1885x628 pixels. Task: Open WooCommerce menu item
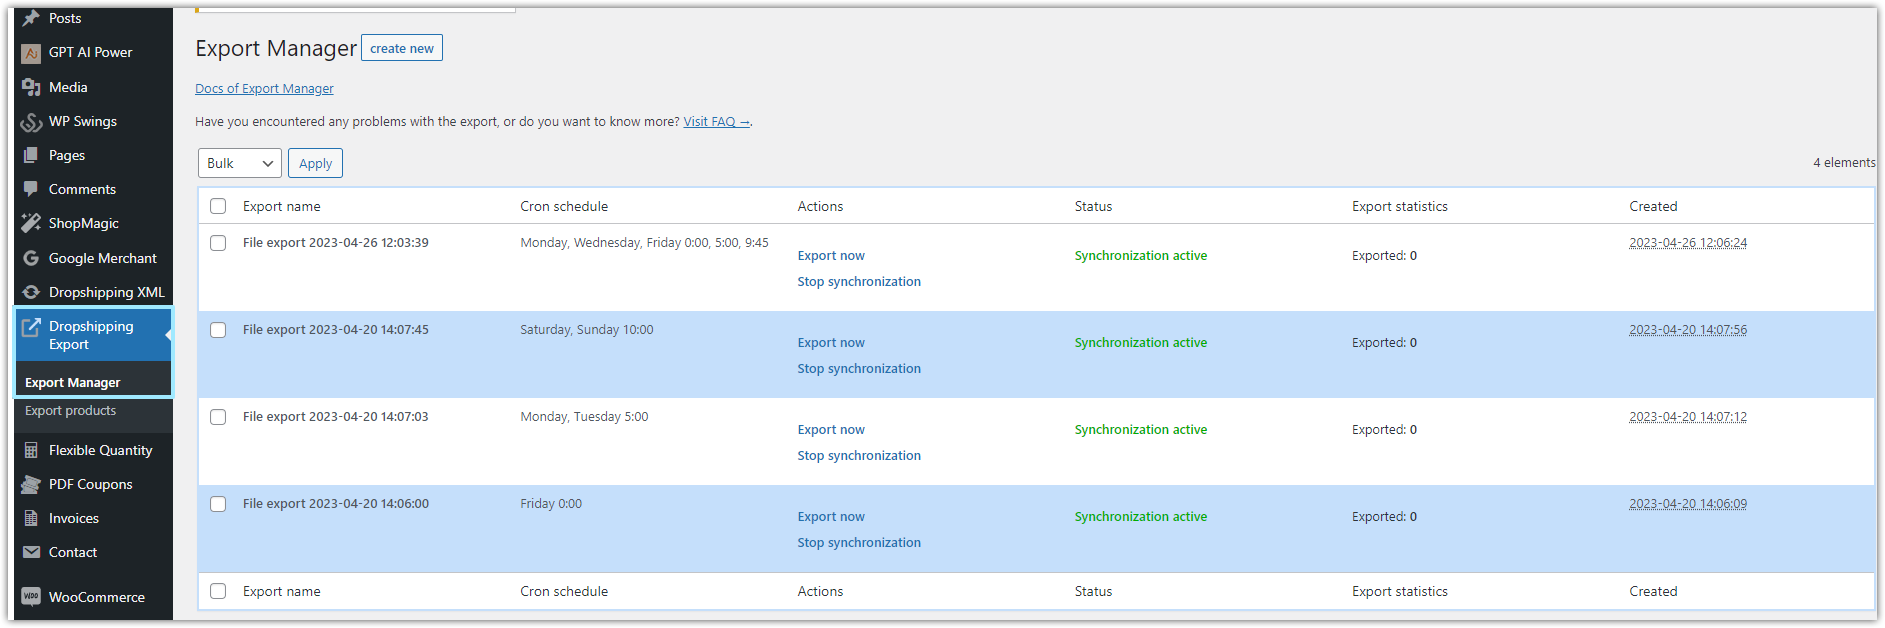tap(97, 597)
